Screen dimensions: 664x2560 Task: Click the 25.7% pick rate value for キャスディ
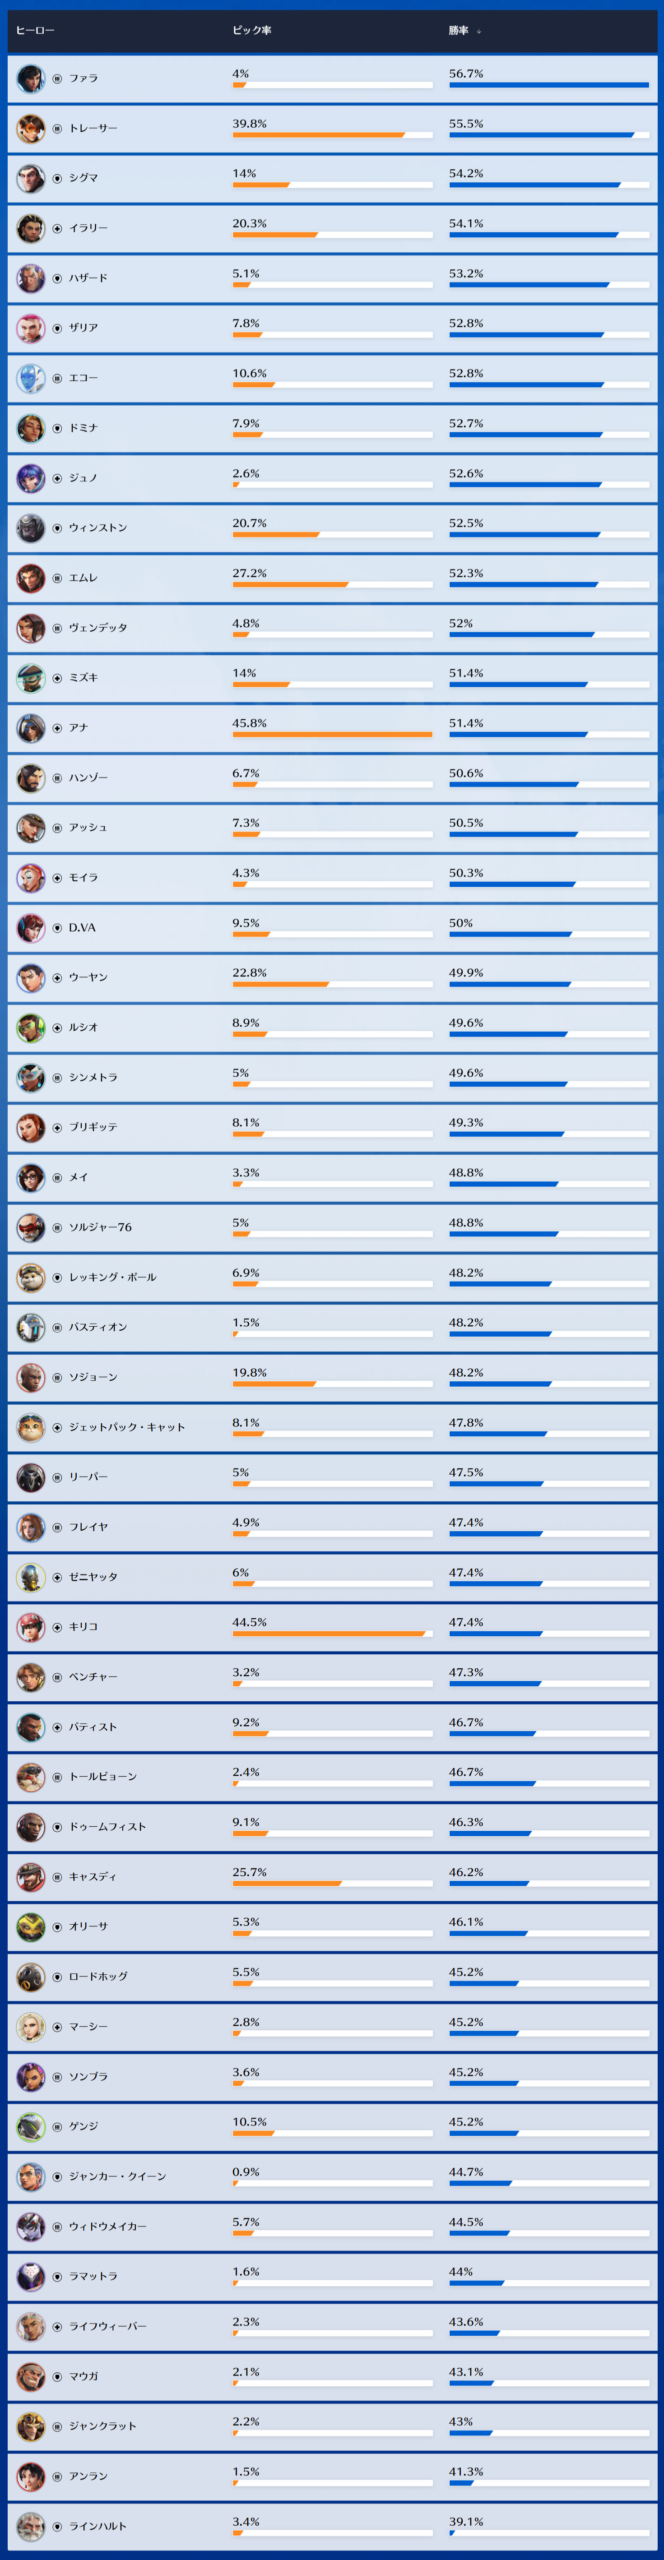(250, 1872)
